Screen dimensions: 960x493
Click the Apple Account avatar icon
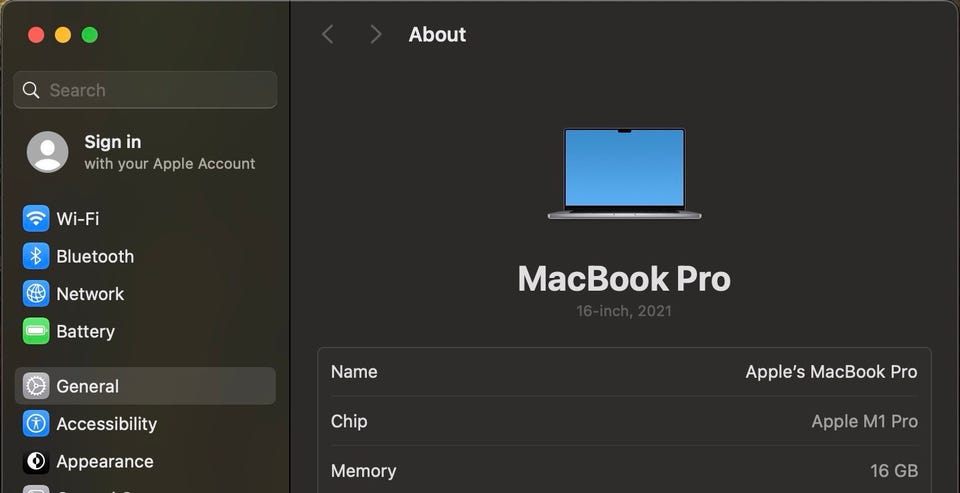(48, 152)
